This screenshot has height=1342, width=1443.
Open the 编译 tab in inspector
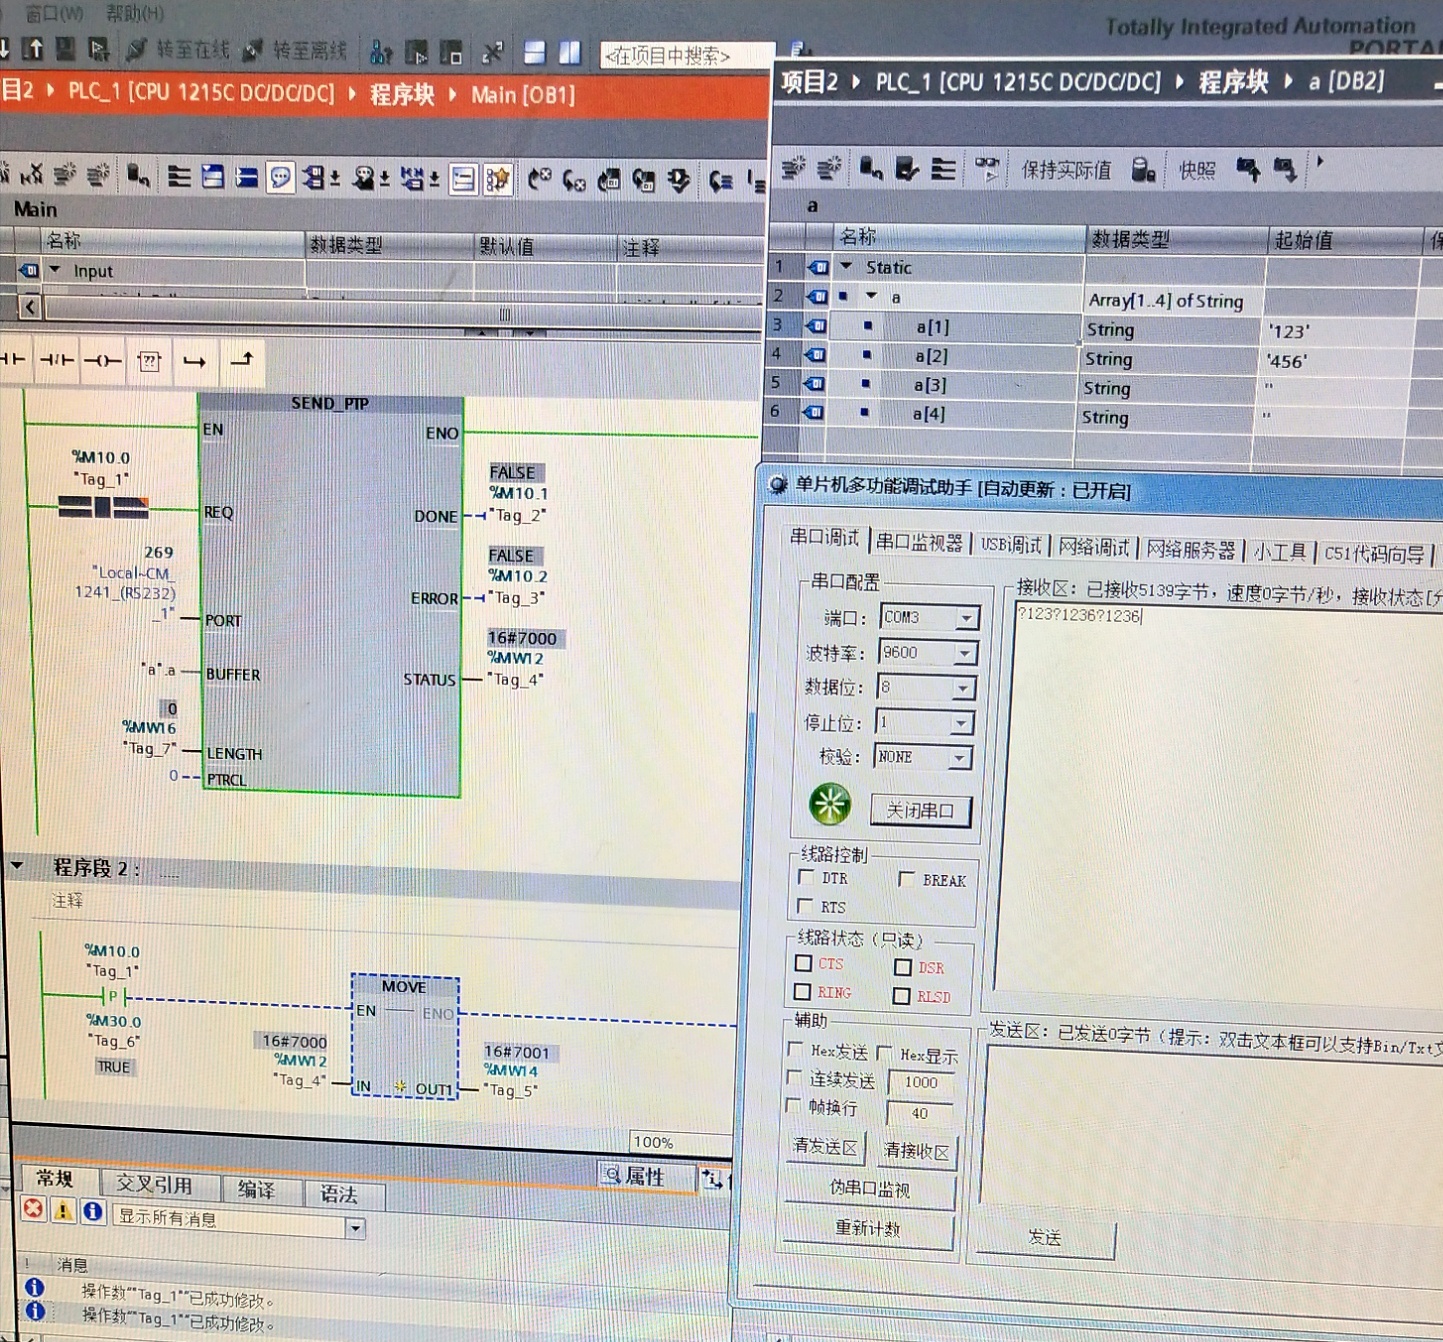(256, 1189)
